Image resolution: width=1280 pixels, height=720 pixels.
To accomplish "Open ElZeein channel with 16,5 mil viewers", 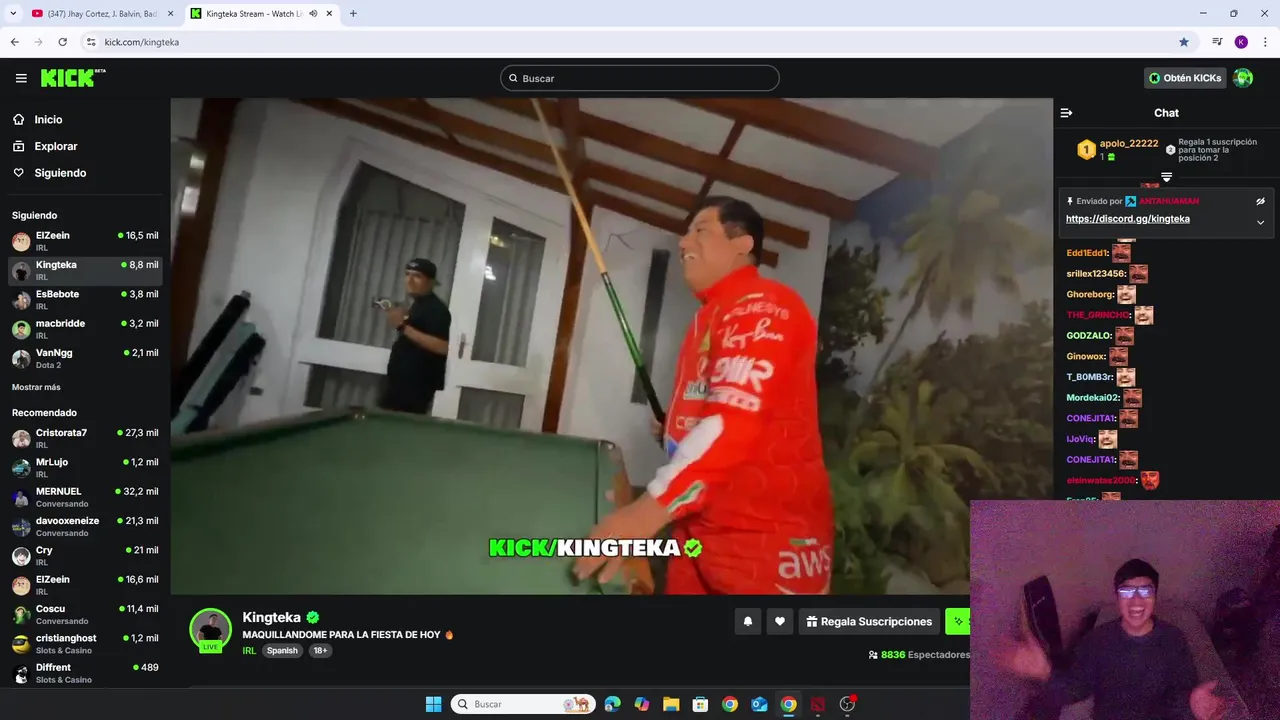I will 85,241.
